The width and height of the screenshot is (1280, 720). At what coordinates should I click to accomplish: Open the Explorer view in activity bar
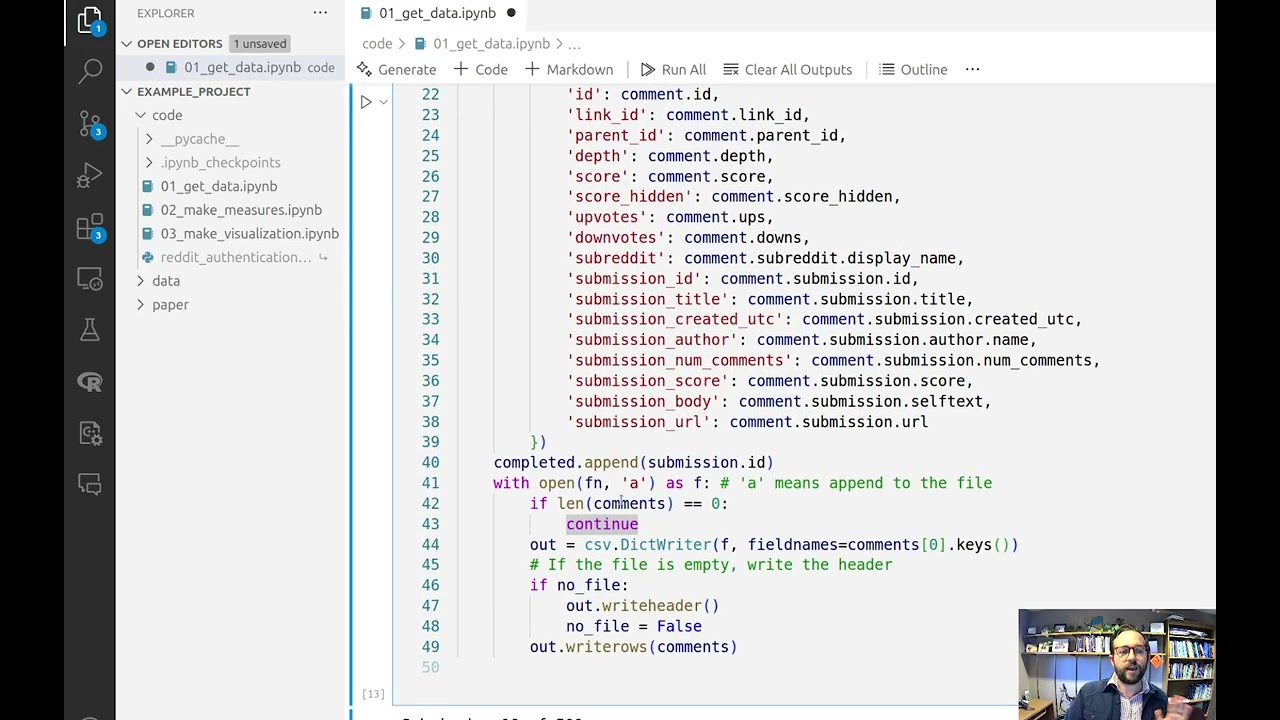tap(90, 20)
